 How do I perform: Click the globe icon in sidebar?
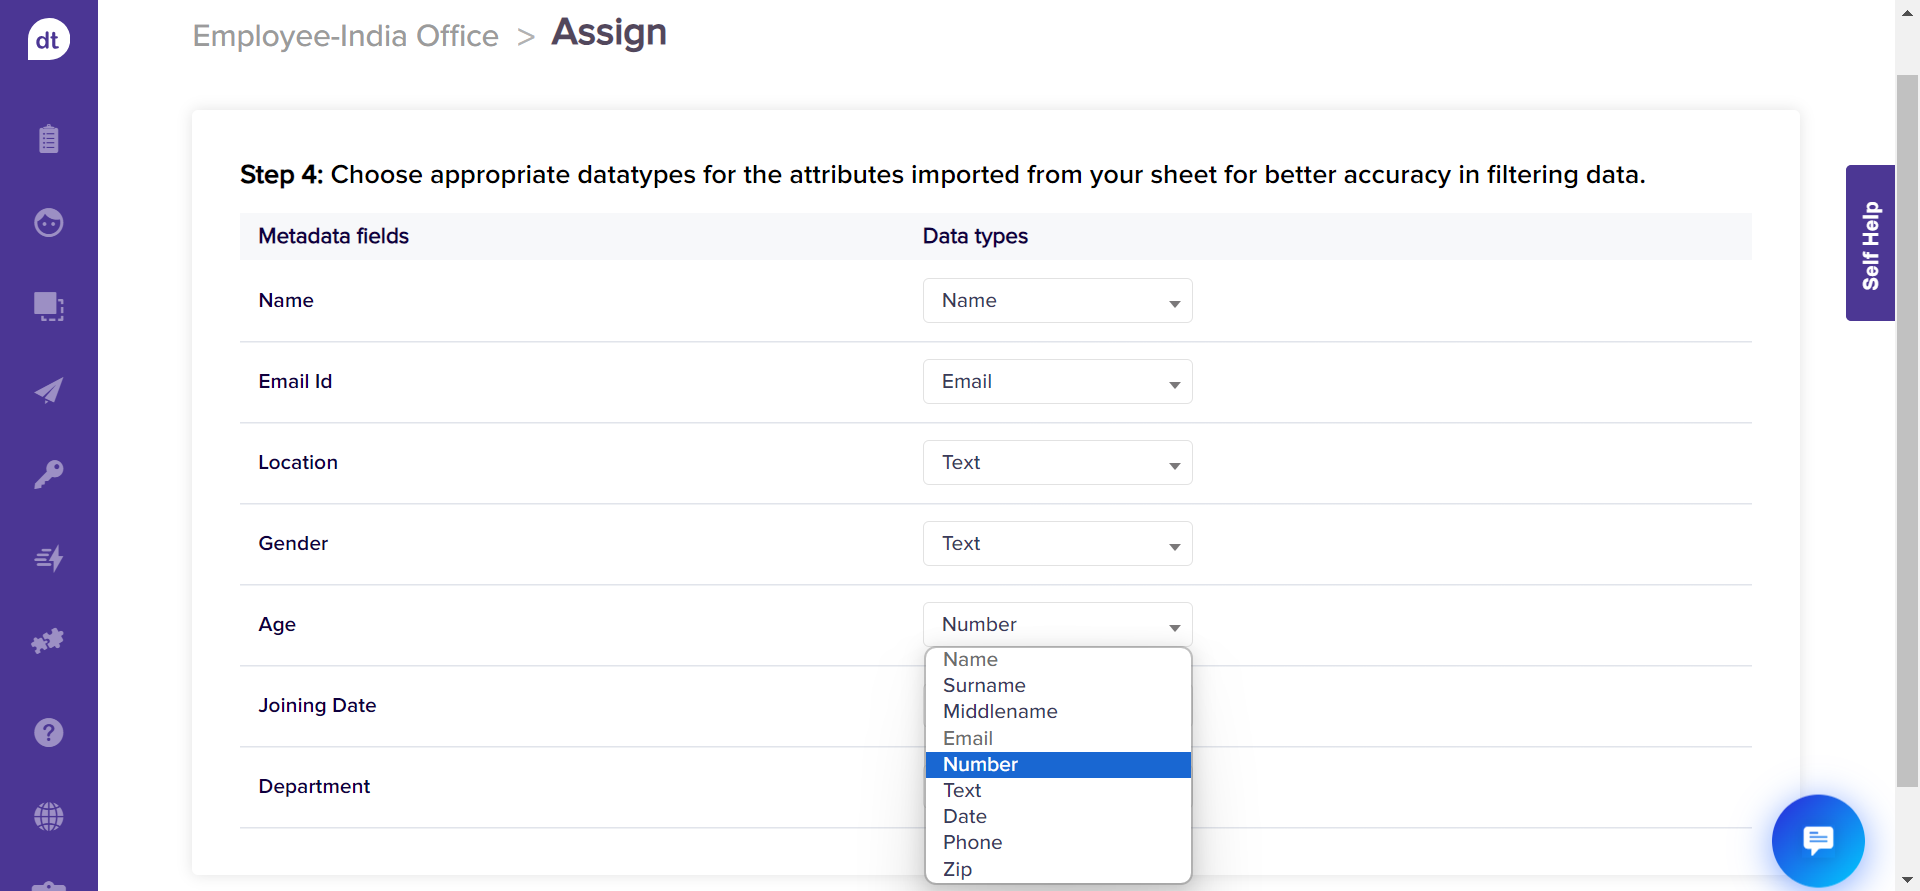point(48,817)
